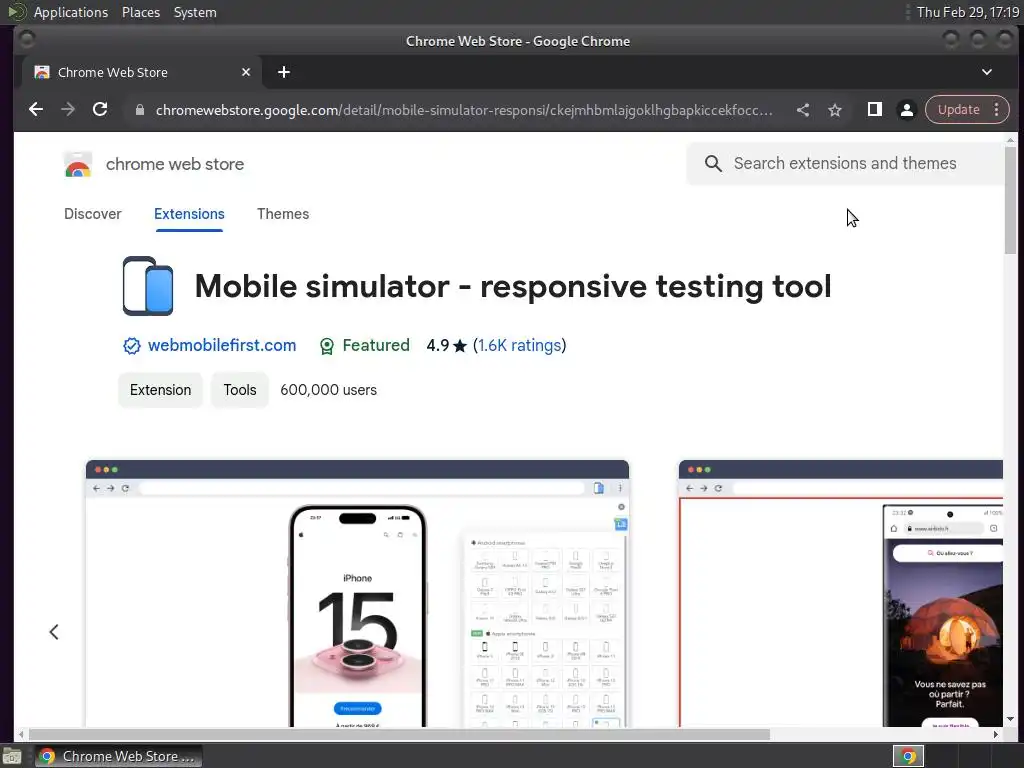Open a new tab with plus button
Image resolution: width=1024 pixels, height=768 pixels.
[x=283, y=72]
